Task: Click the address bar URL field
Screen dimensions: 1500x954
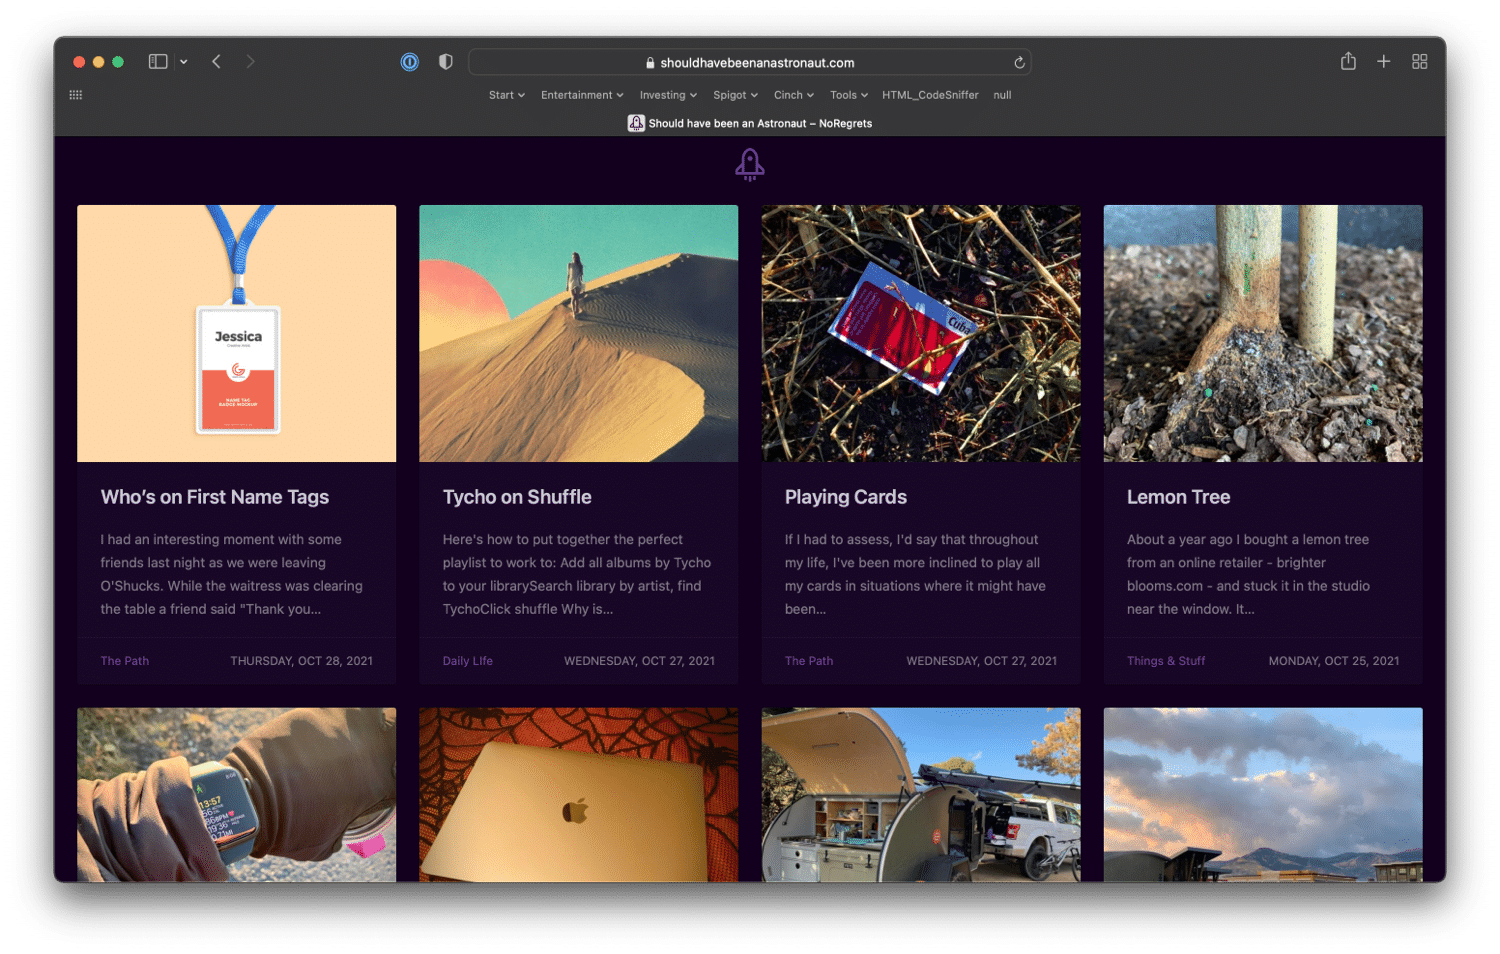Action: click(x=750, y=62)
